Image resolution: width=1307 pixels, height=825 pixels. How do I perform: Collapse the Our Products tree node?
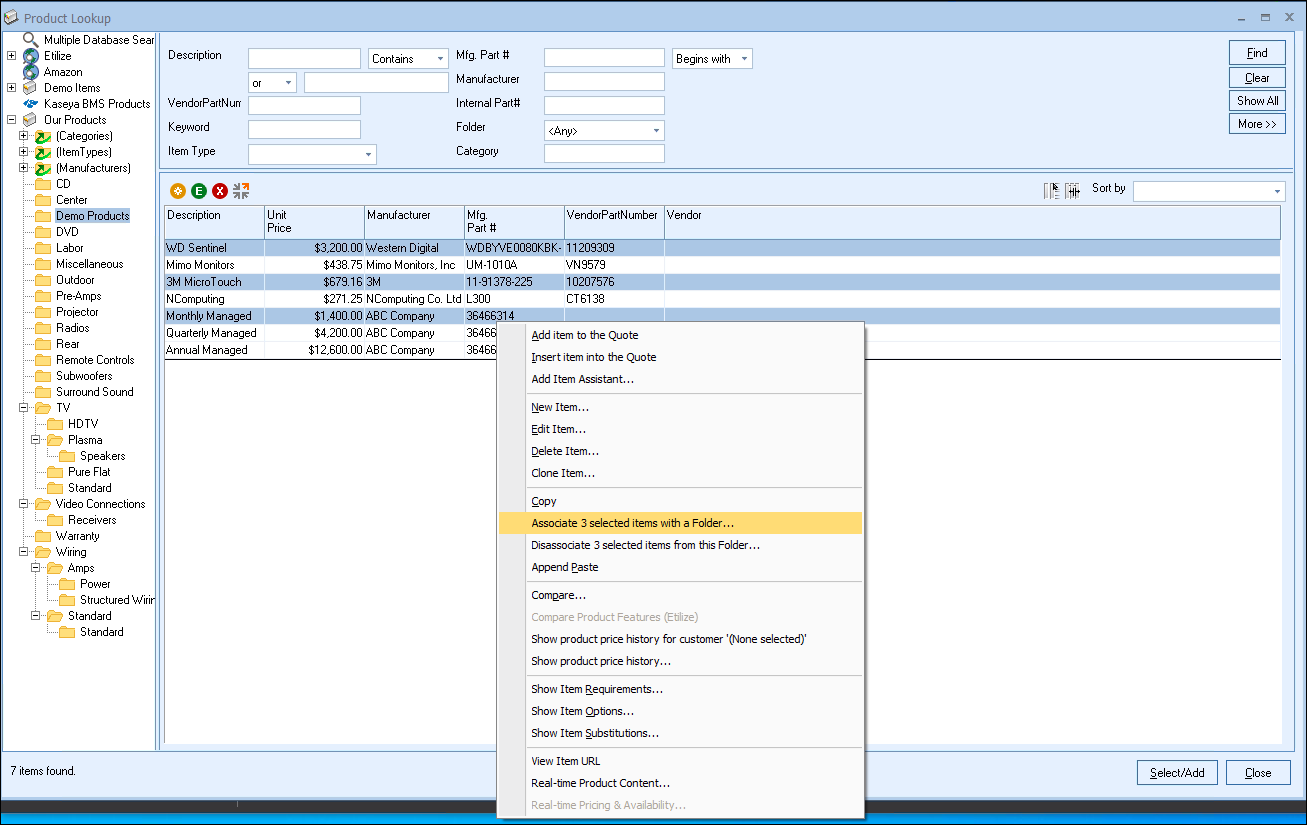(12, 120)
